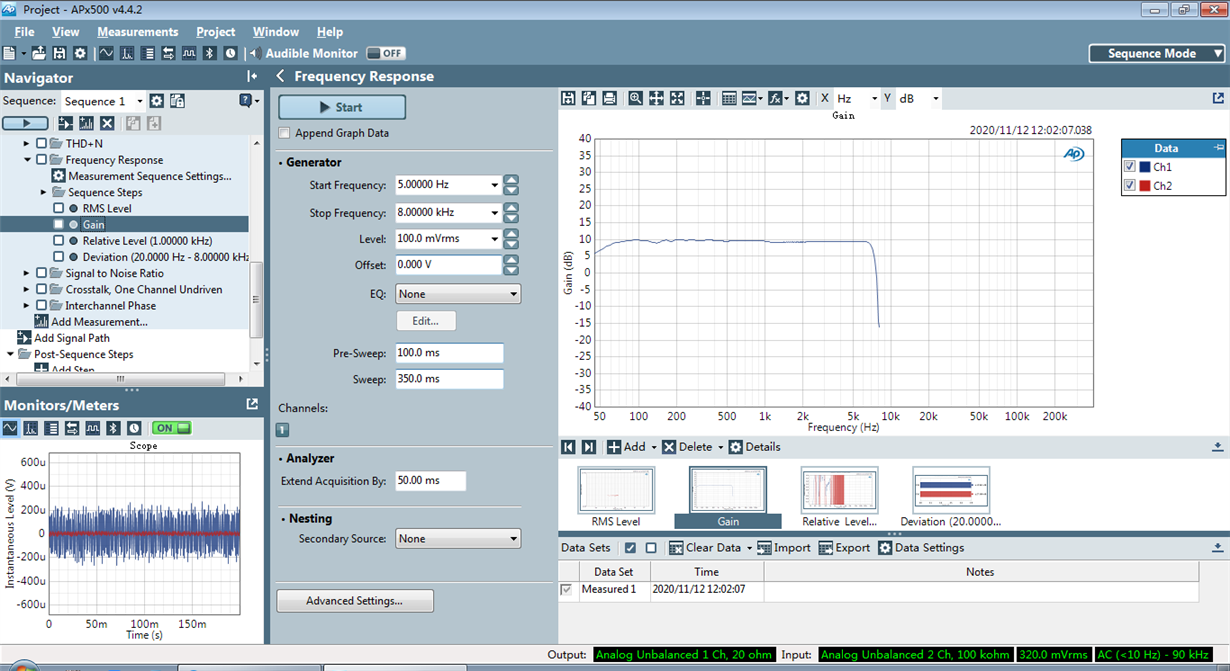Open the Help menu
The width and height of the screenshot is (1230, 671).
pos(330,32)
